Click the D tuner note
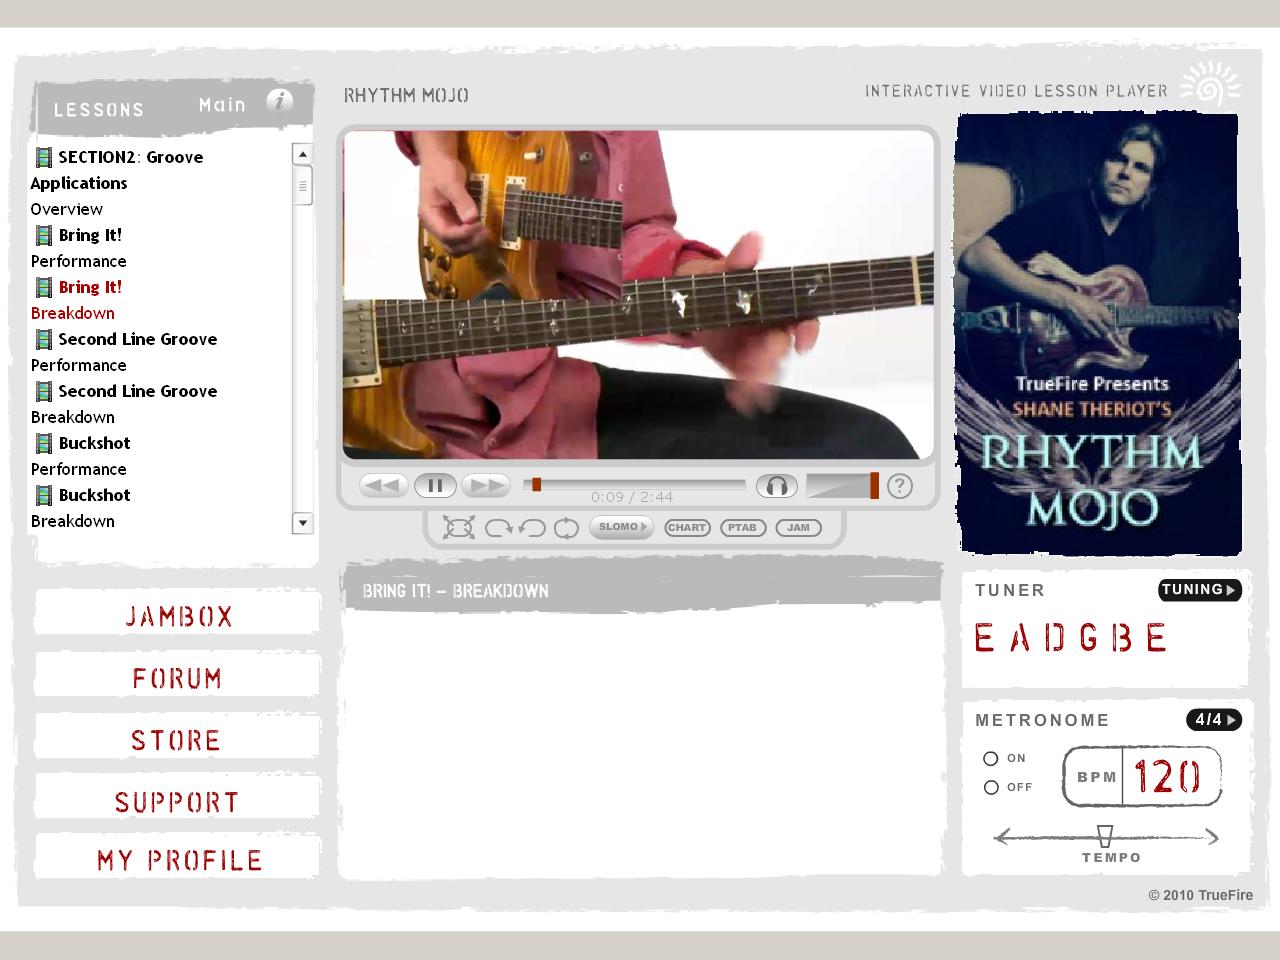 coord(1053,638)
